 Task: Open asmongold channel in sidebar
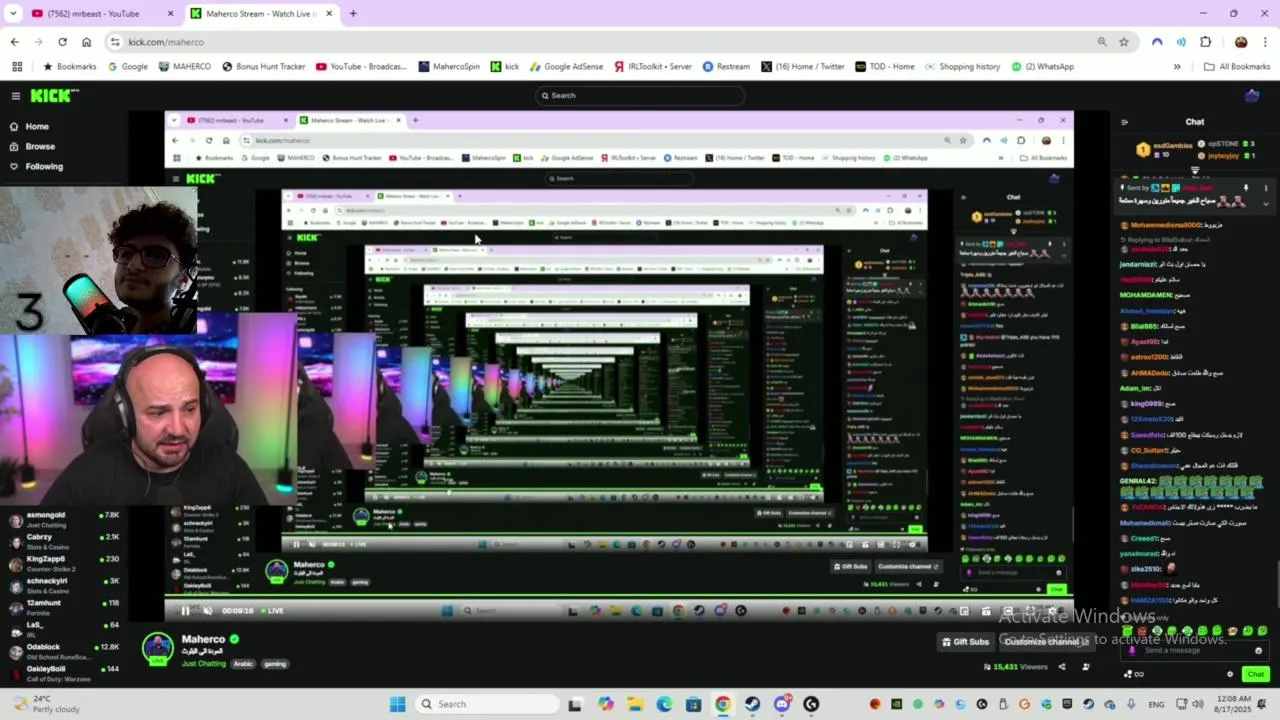(62, 520)
